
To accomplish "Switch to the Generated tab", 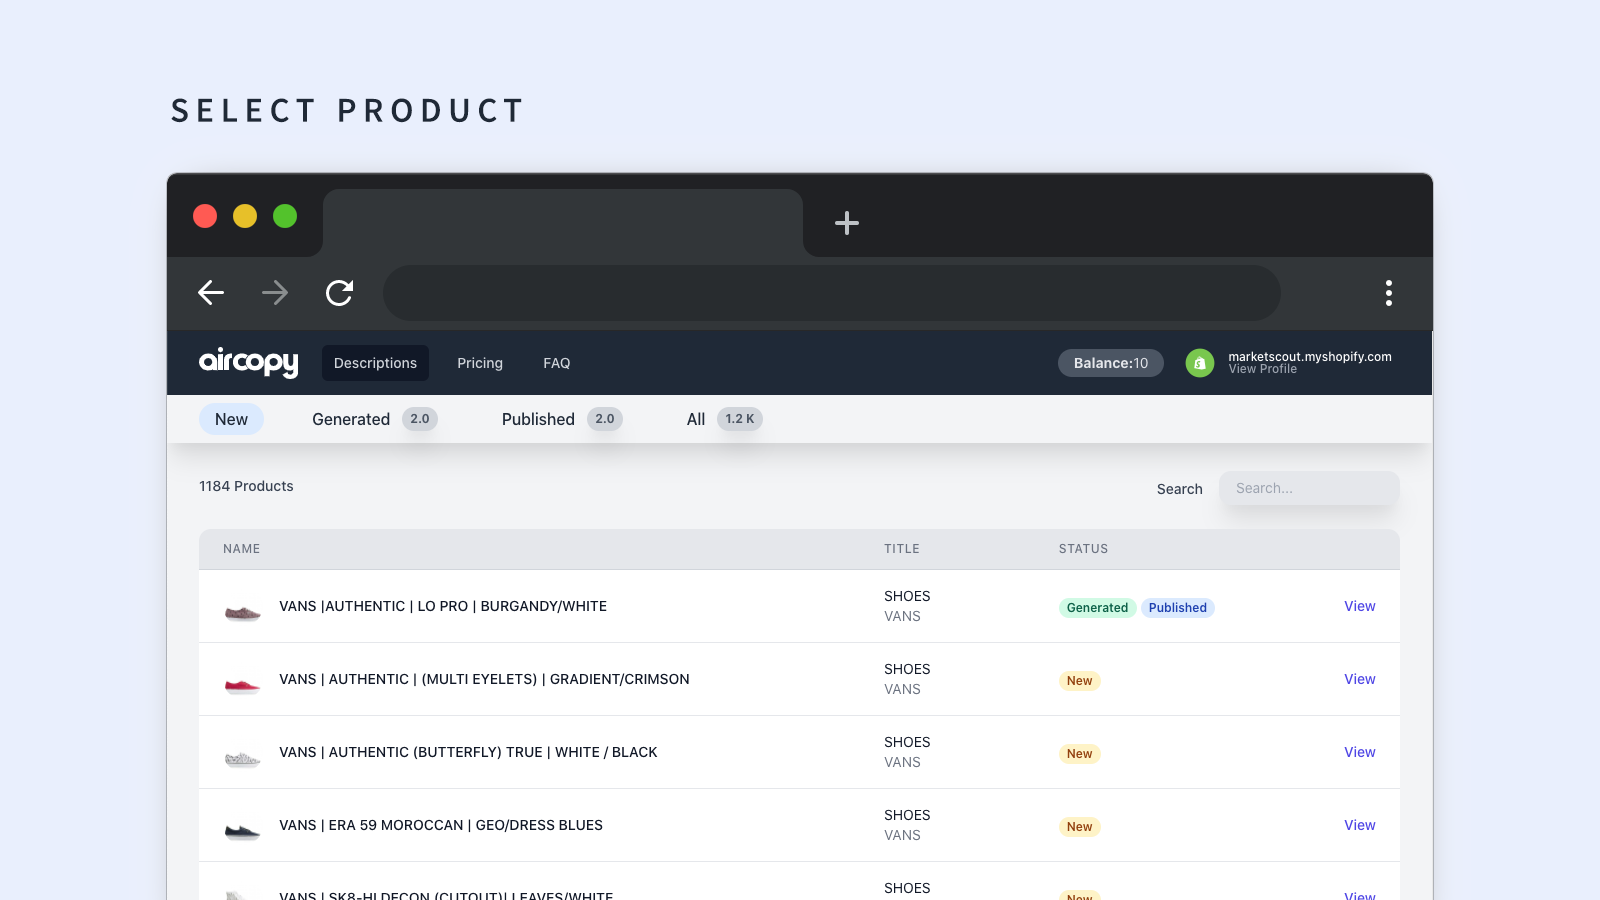I will point(351,419).
